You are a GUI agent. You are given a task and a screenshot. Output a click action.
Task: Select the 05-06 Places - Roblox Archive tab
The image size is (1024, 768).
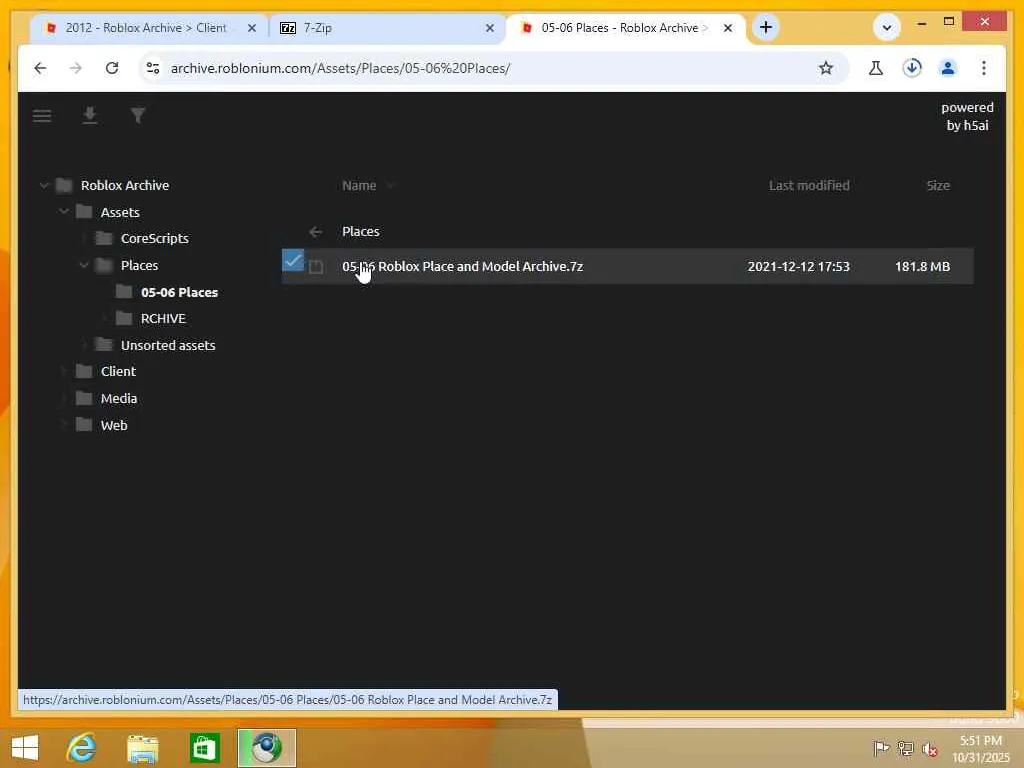pyautogui.click(x=624, y=28)
